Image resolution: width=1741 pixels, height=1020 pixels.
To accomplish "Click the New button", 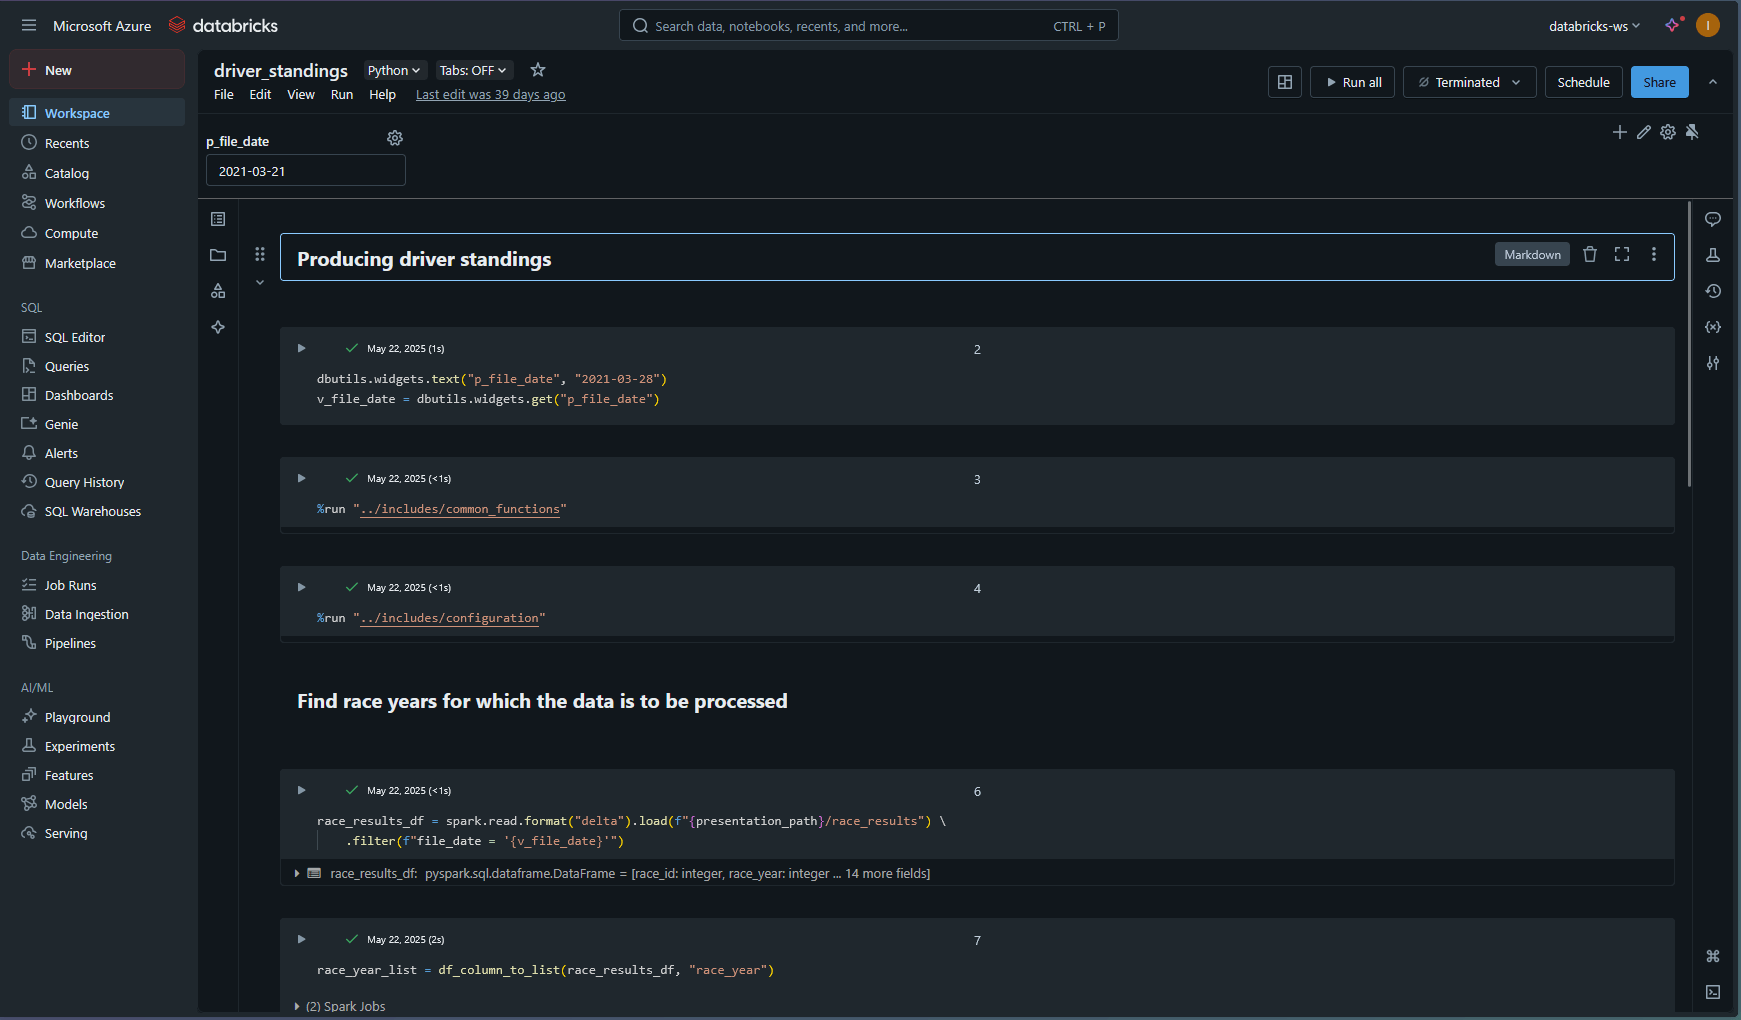I will pyautogui.click(x=97, y=70).
